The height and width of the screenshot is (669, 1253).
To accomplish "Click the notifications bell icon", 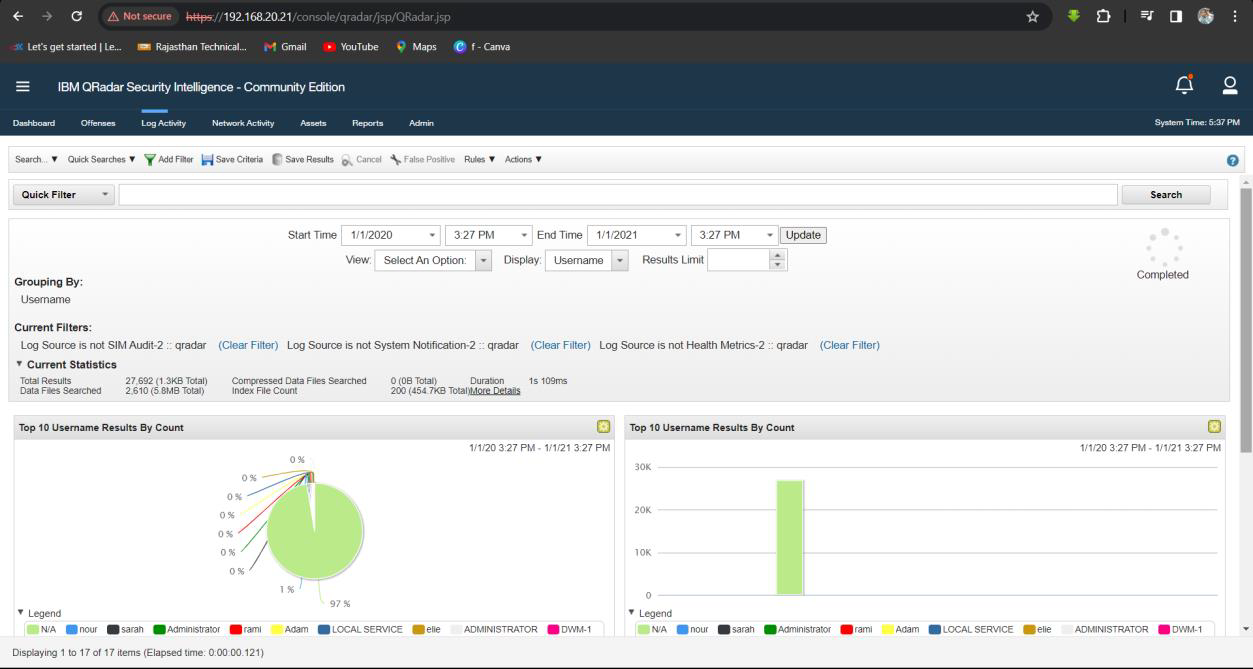I will 1184,86.
